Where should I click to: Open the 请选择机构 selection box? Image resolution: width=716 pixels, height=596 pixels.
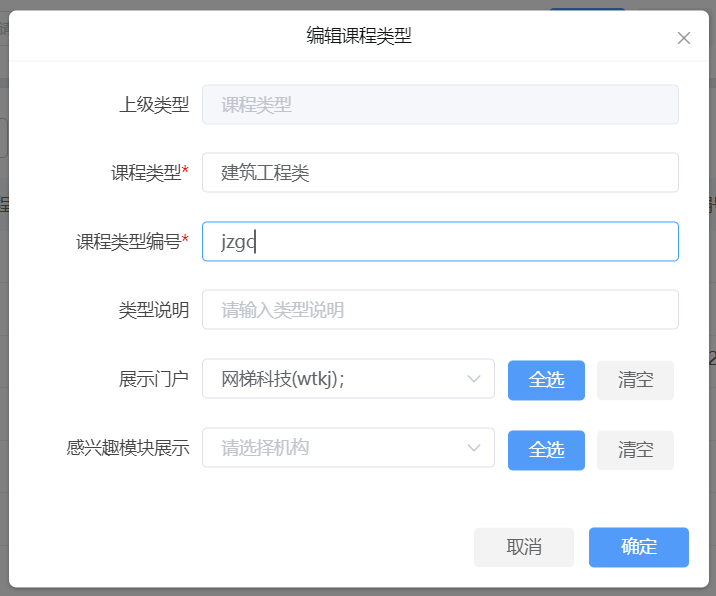(x=348, y=448)
